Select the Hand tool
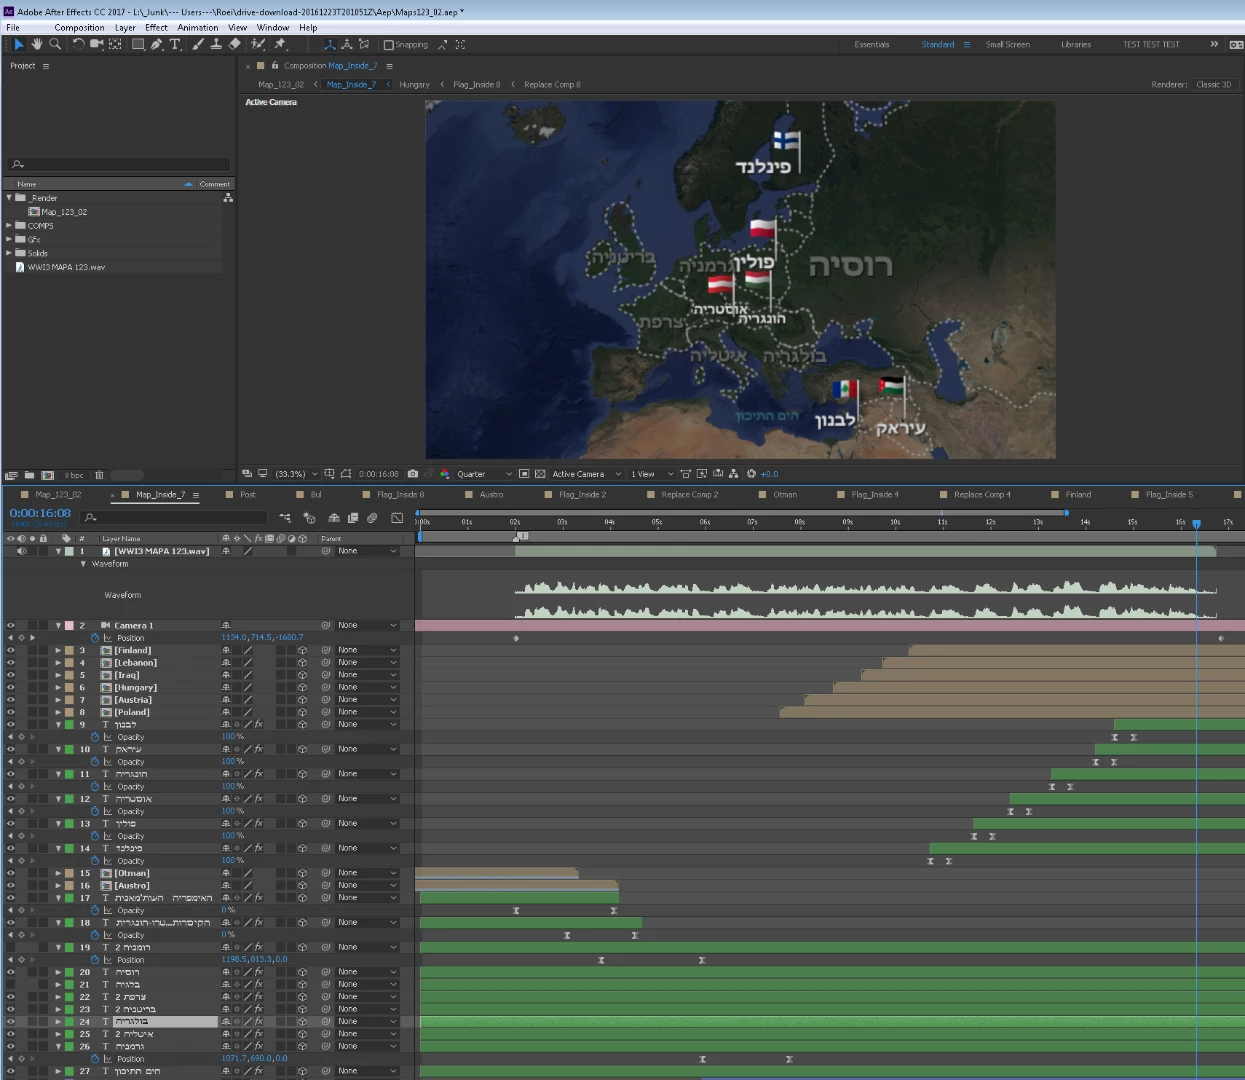 click(37, 44)
